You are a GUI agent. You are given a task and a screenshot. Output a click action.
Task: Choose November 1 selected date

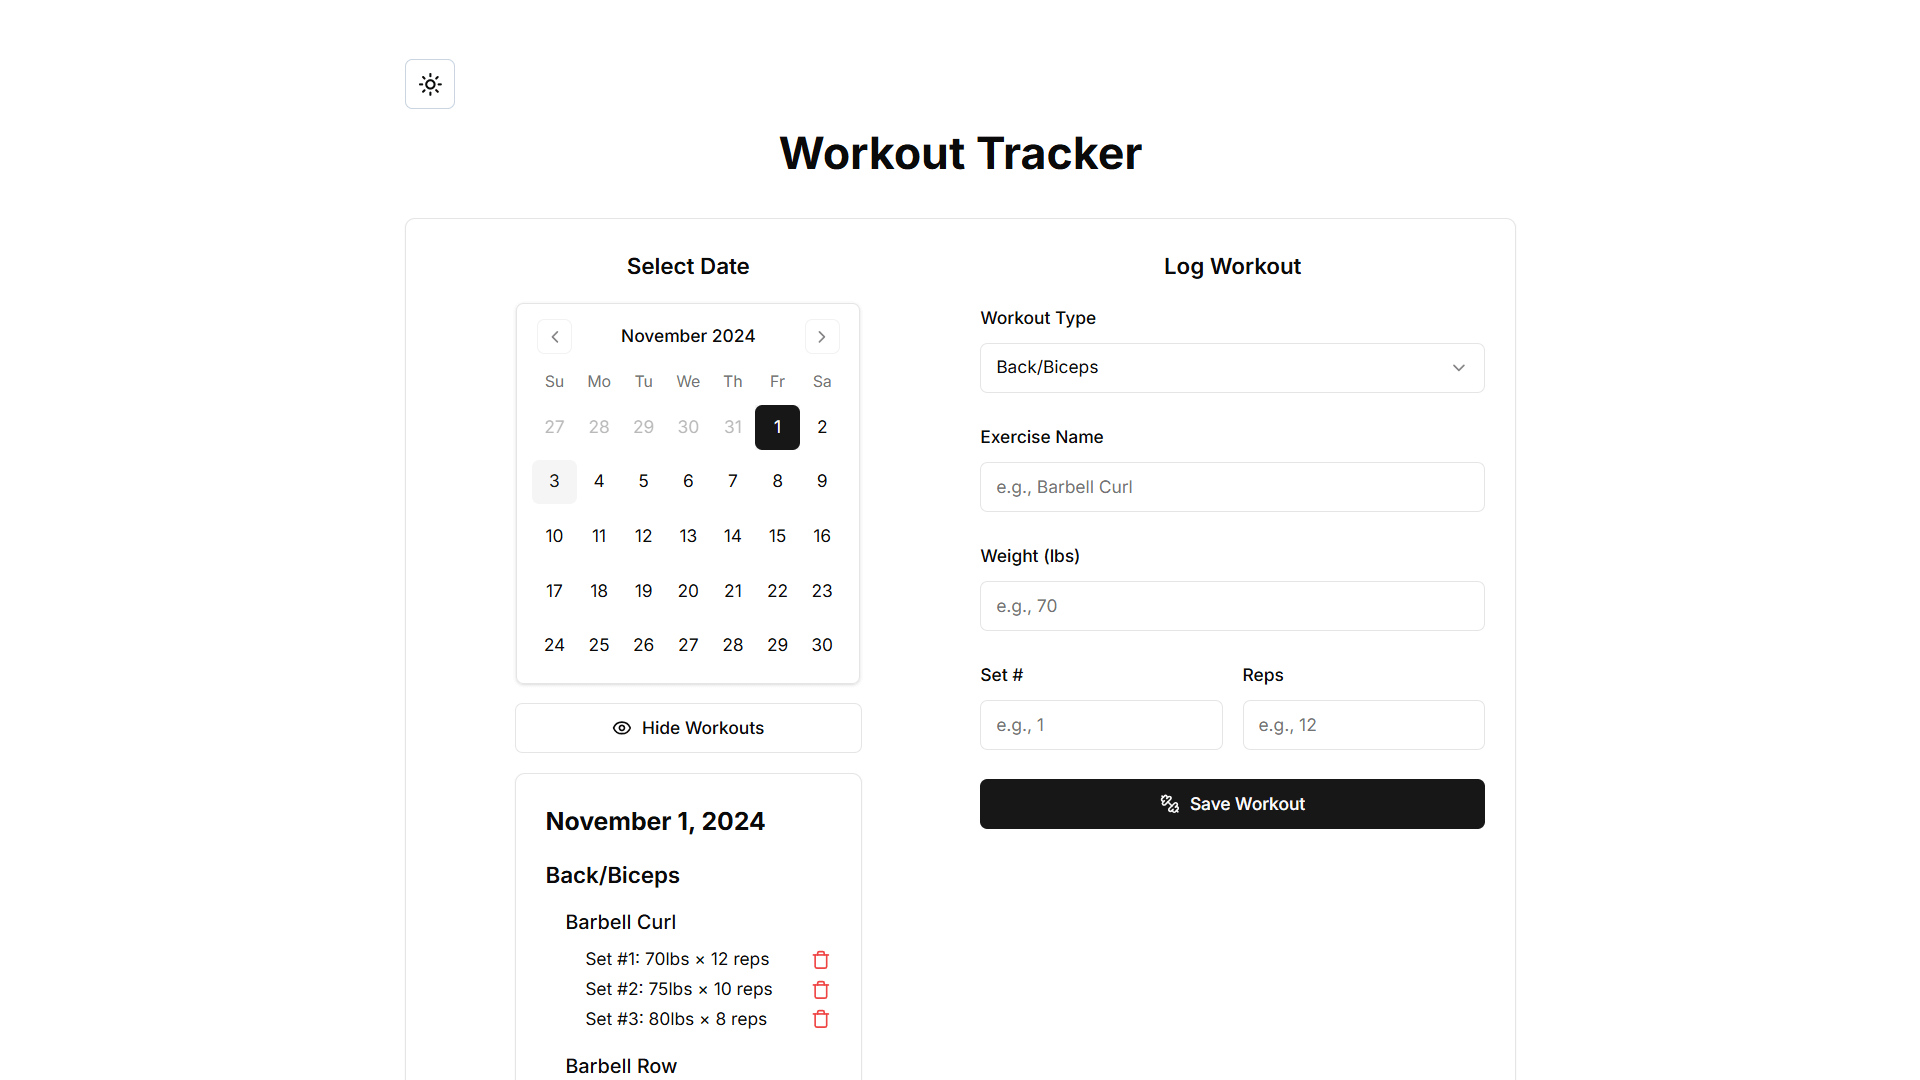777,427
